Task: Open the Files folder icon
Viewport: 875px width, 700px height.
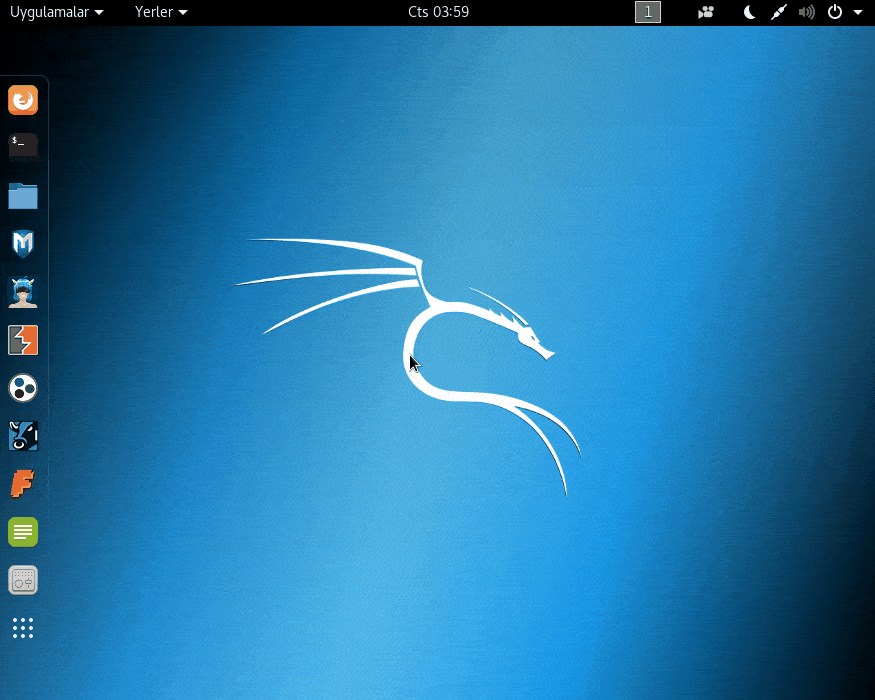Action: (23, 196)
